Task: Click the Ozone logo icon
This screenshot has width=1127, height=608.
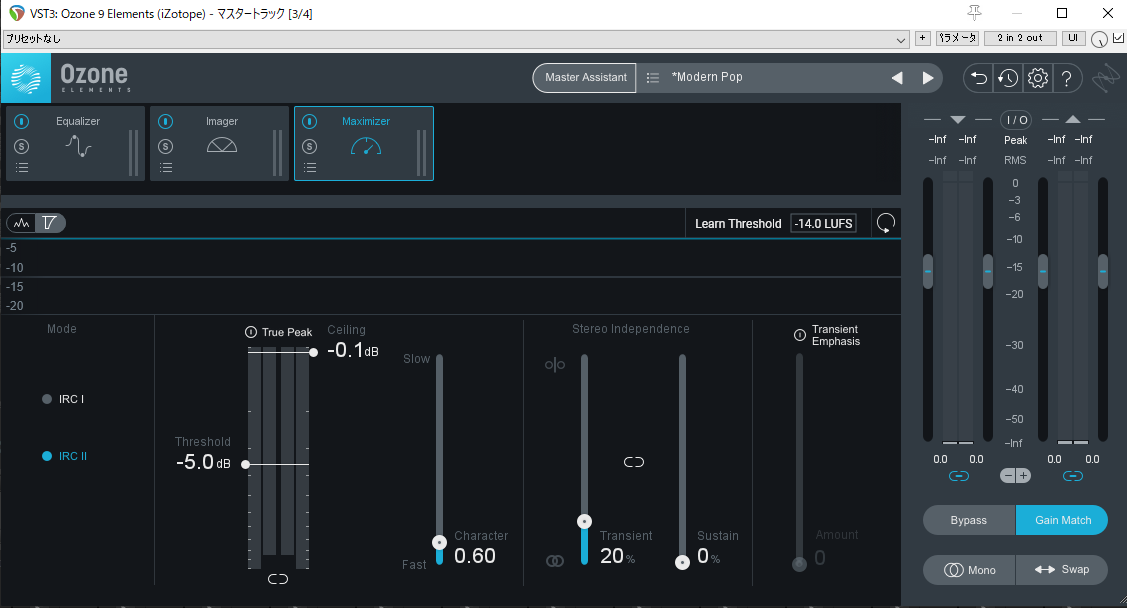Action: click(x=26, y=78)
